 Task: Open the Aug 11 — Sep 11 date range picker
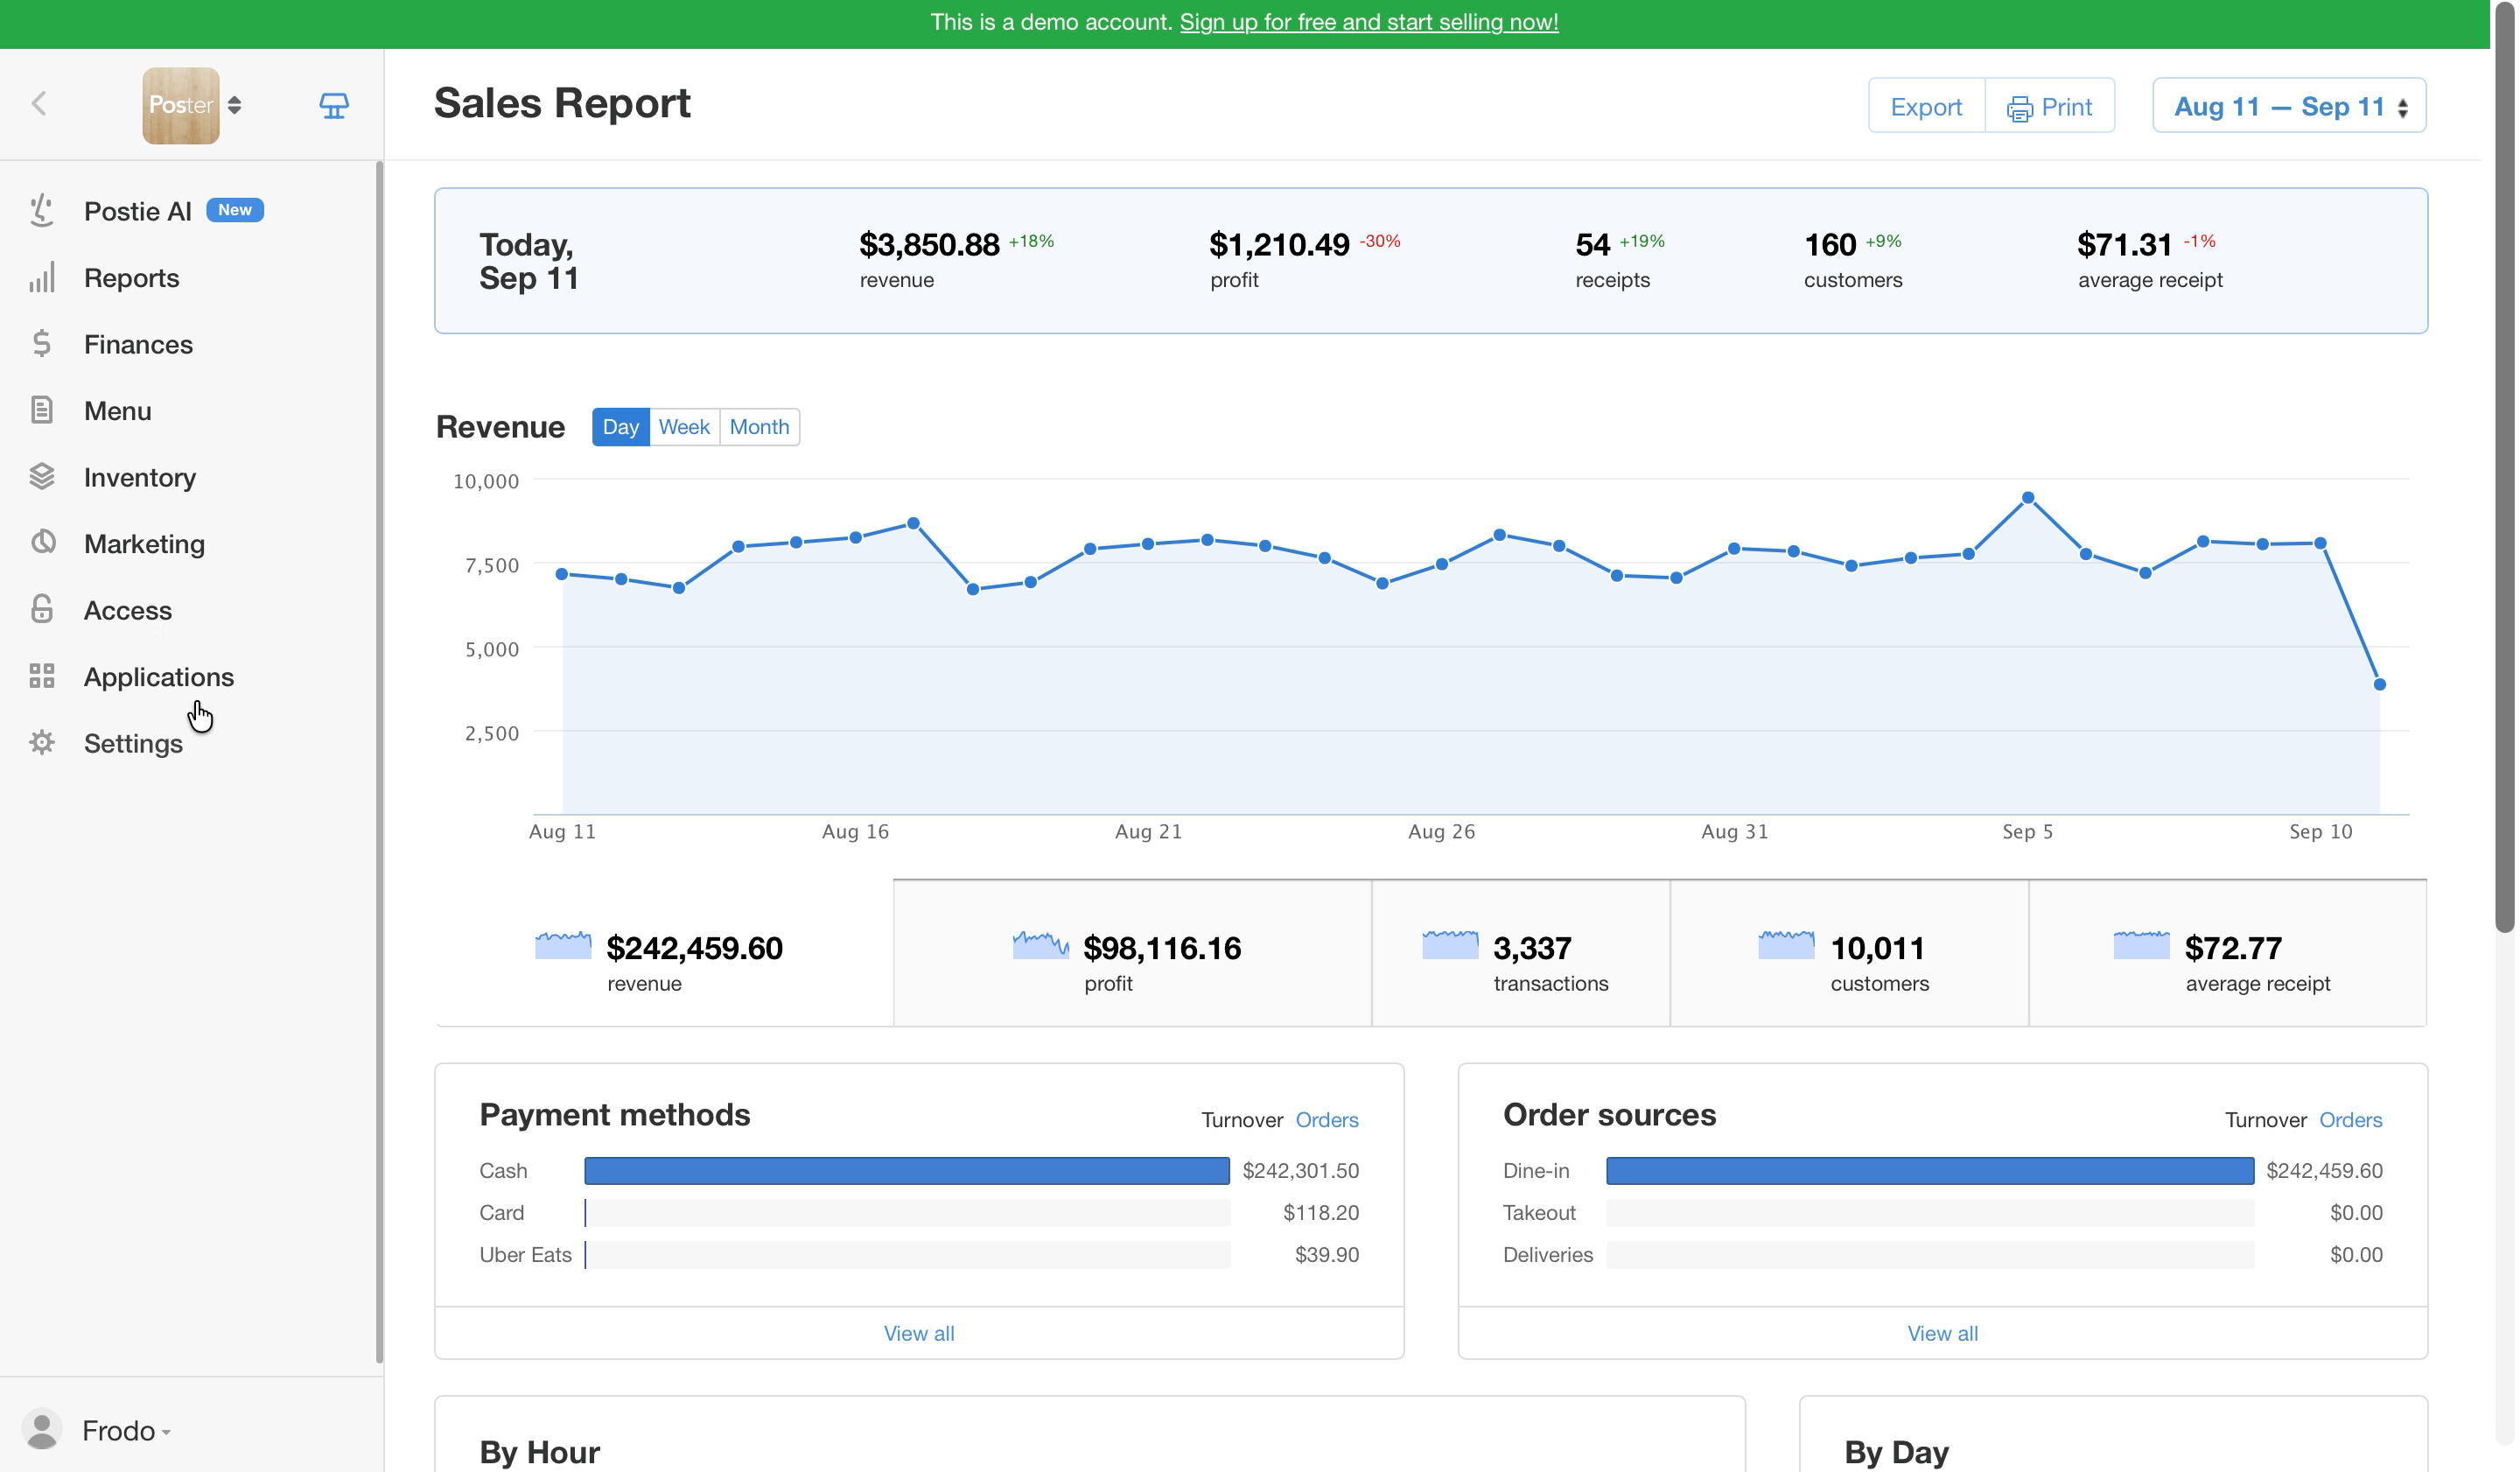coord(2288,106)
